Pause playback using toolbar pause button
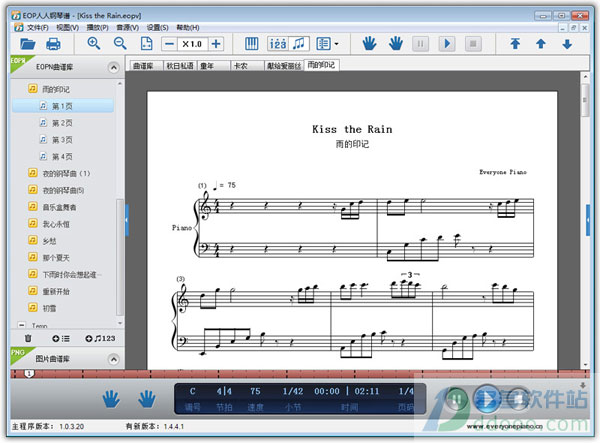This screenshot has width=600, height=443. pos(420,44)
